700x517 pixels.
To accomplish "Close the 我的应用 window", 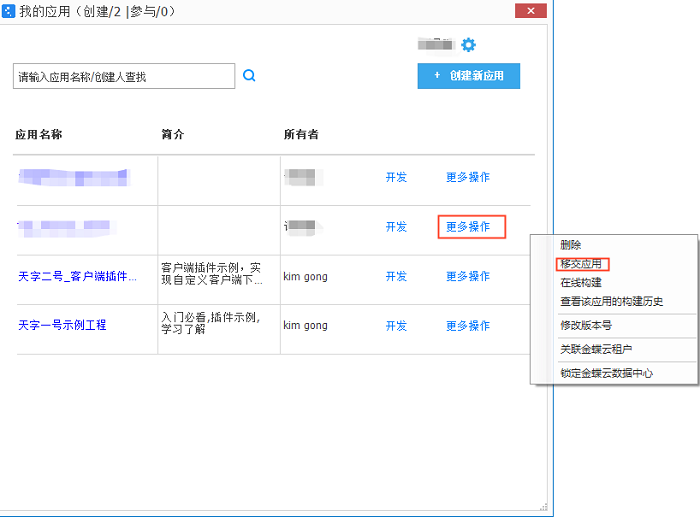I will (530, 11).
